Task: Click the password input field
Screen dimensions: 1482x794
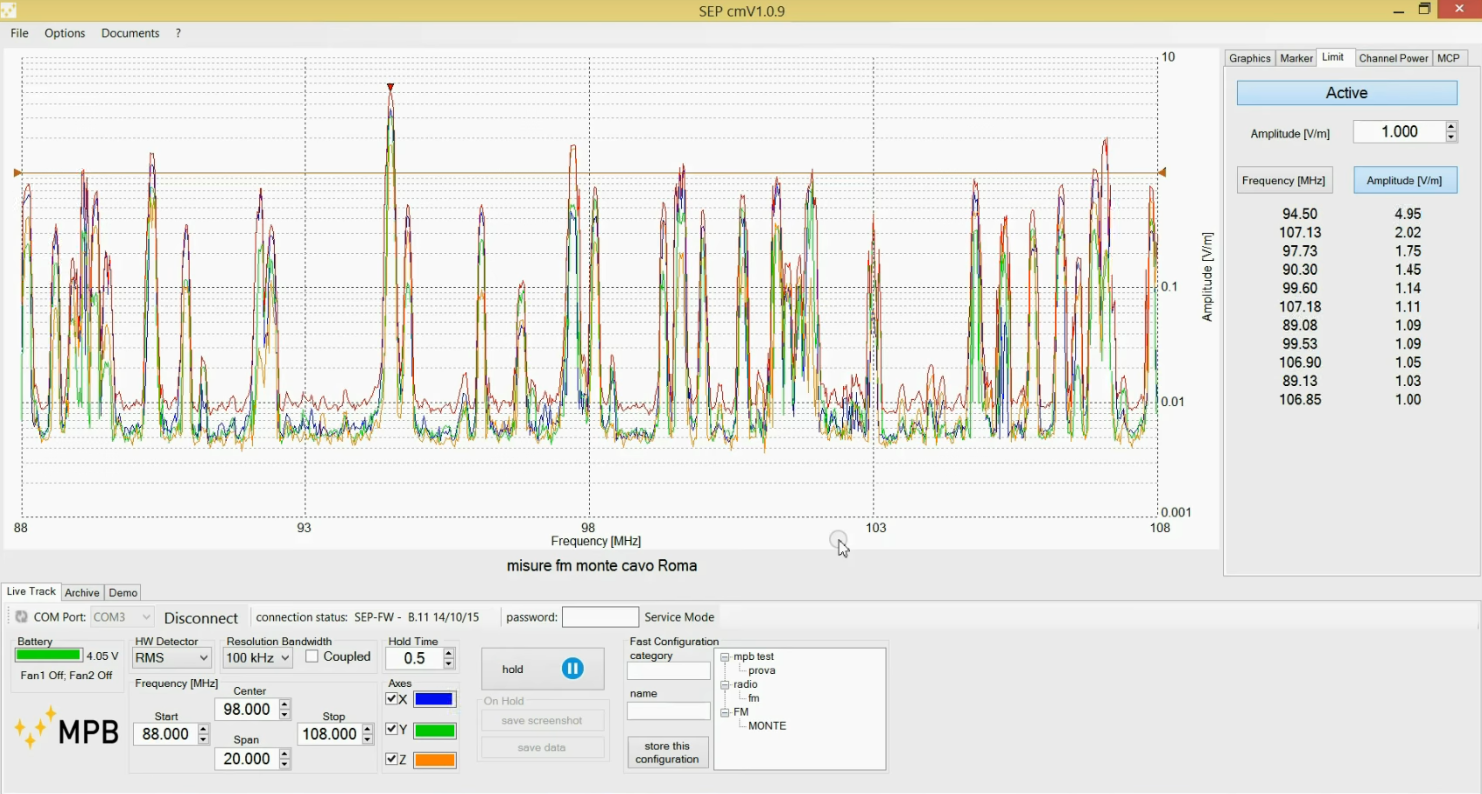Action: [600, 617]
